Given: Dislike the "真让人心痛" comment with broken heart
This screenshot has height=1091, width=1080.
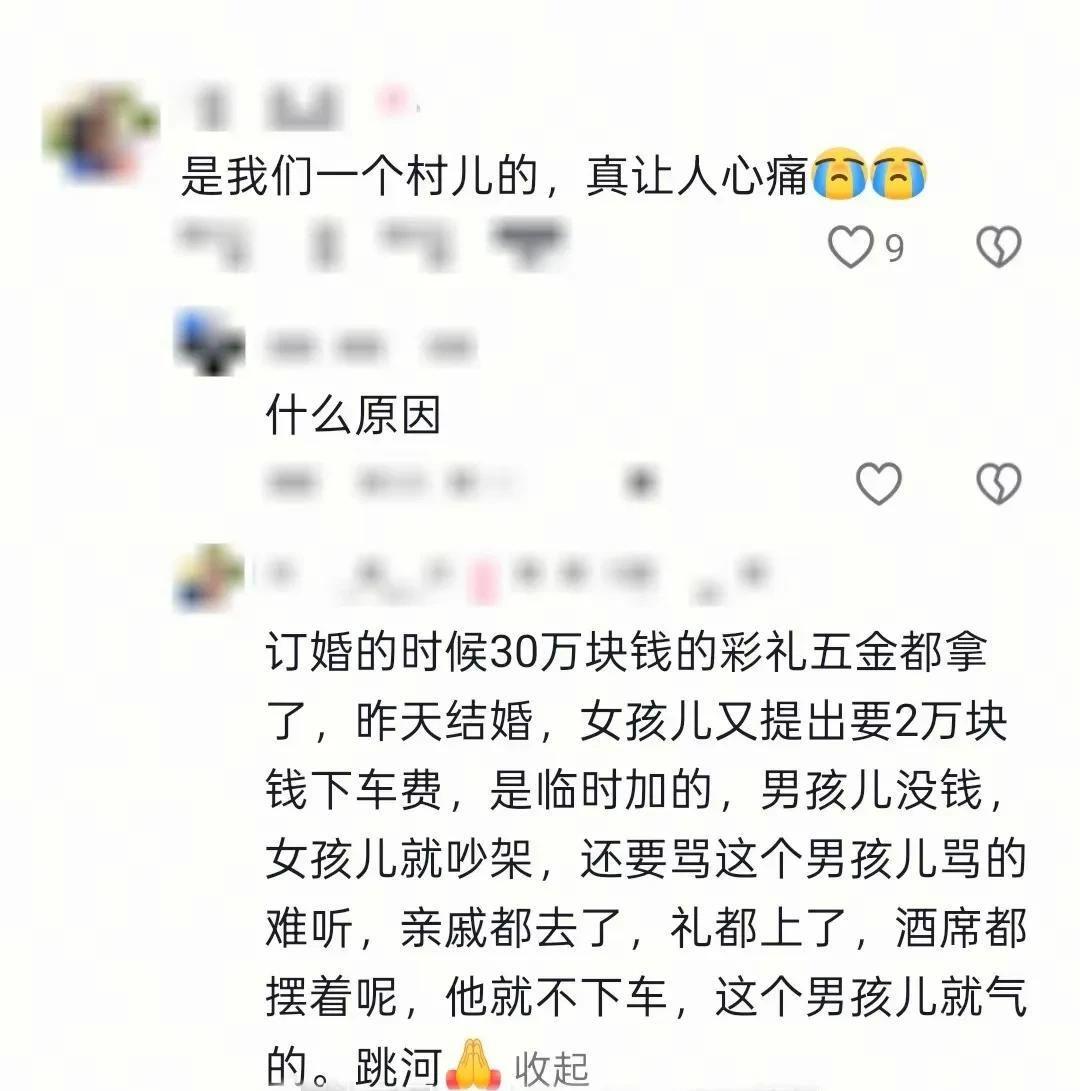Looking at the screenshot, I should [x=999, y=247].
